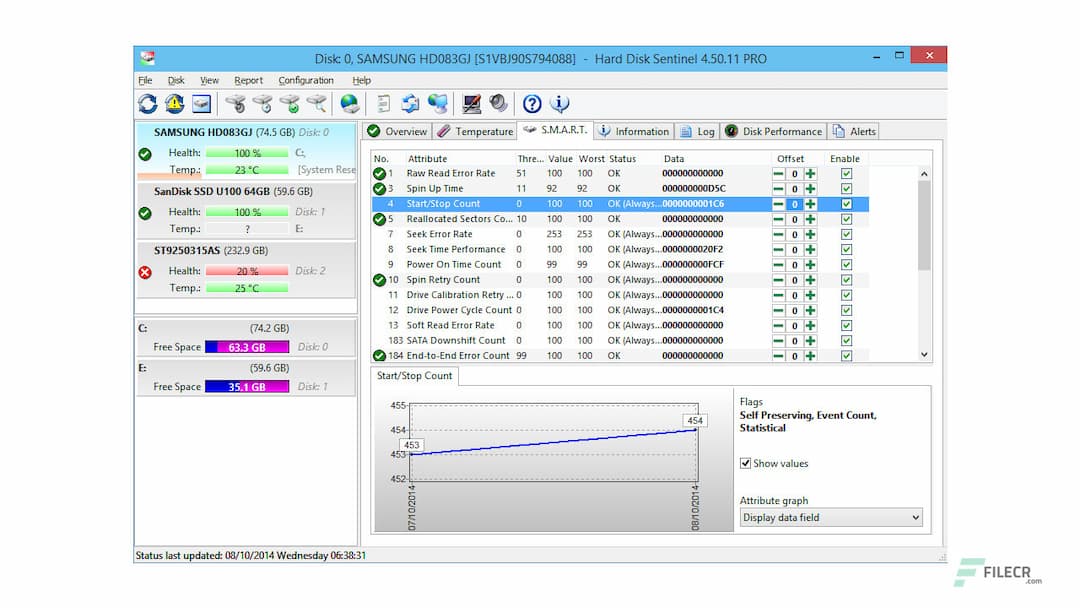Click the network computers globe toolbar icon
1080x608 pixels.
point(438,104)
